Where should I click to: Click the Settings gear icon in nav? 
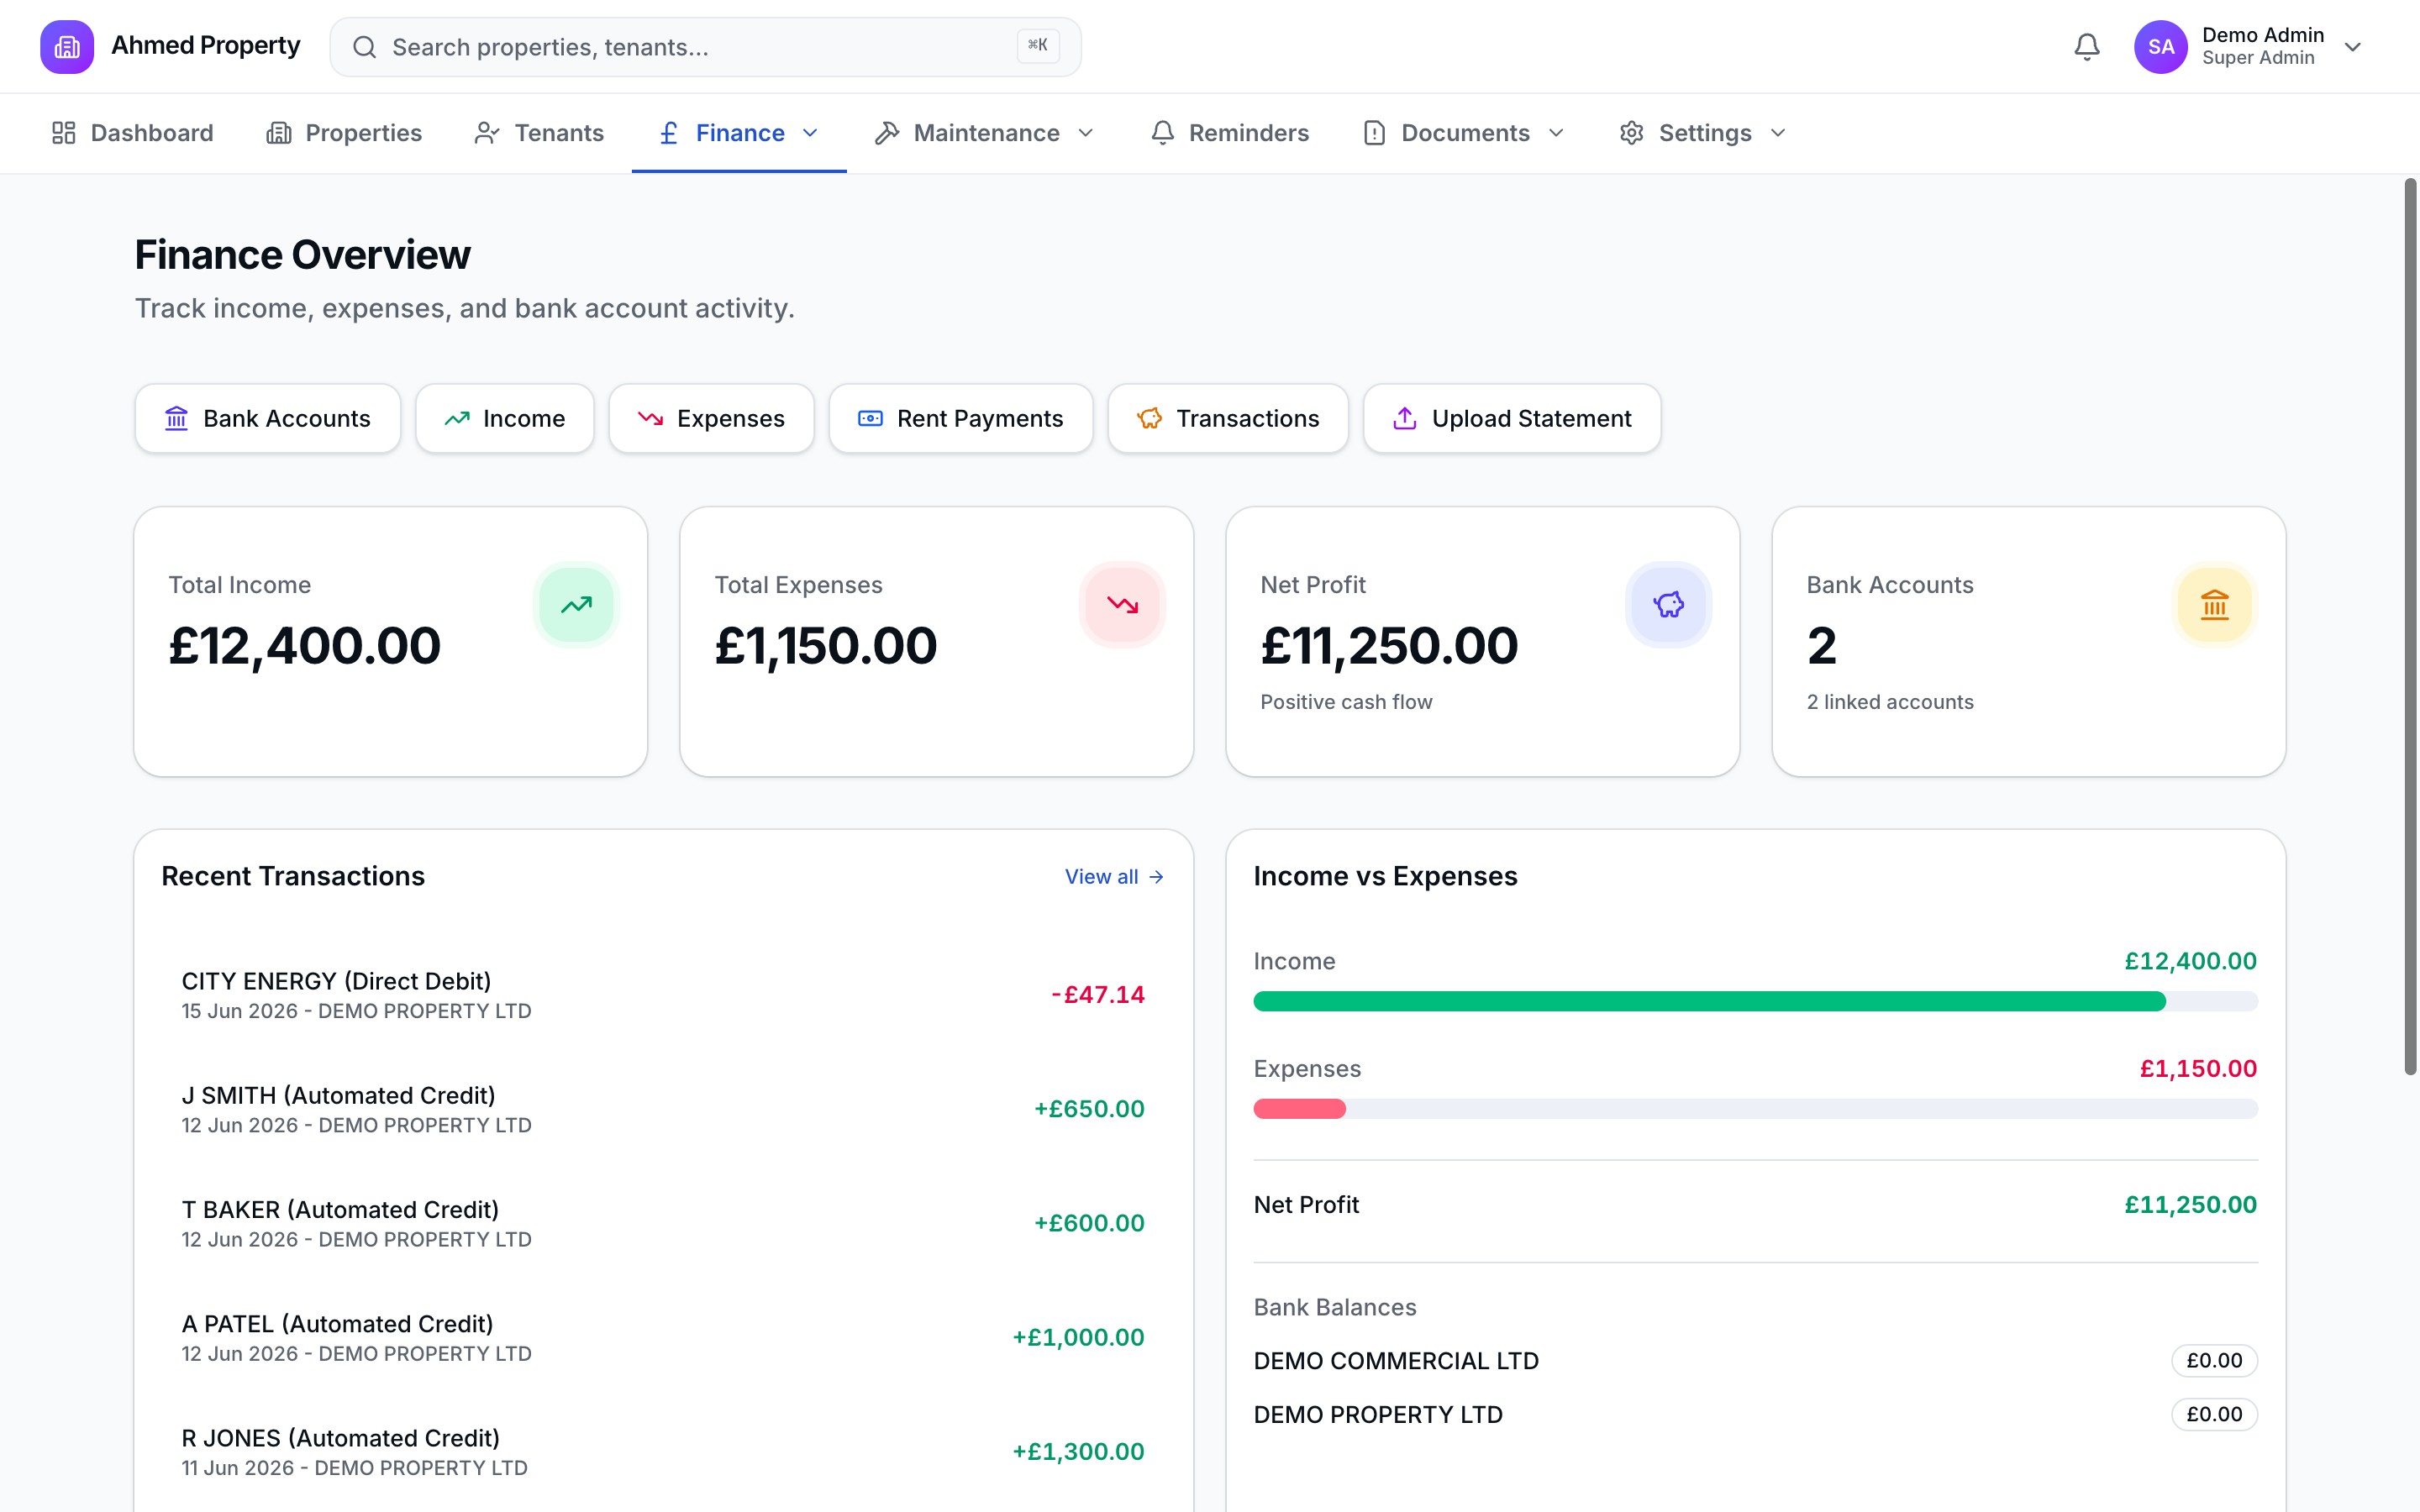[1632, 133]
